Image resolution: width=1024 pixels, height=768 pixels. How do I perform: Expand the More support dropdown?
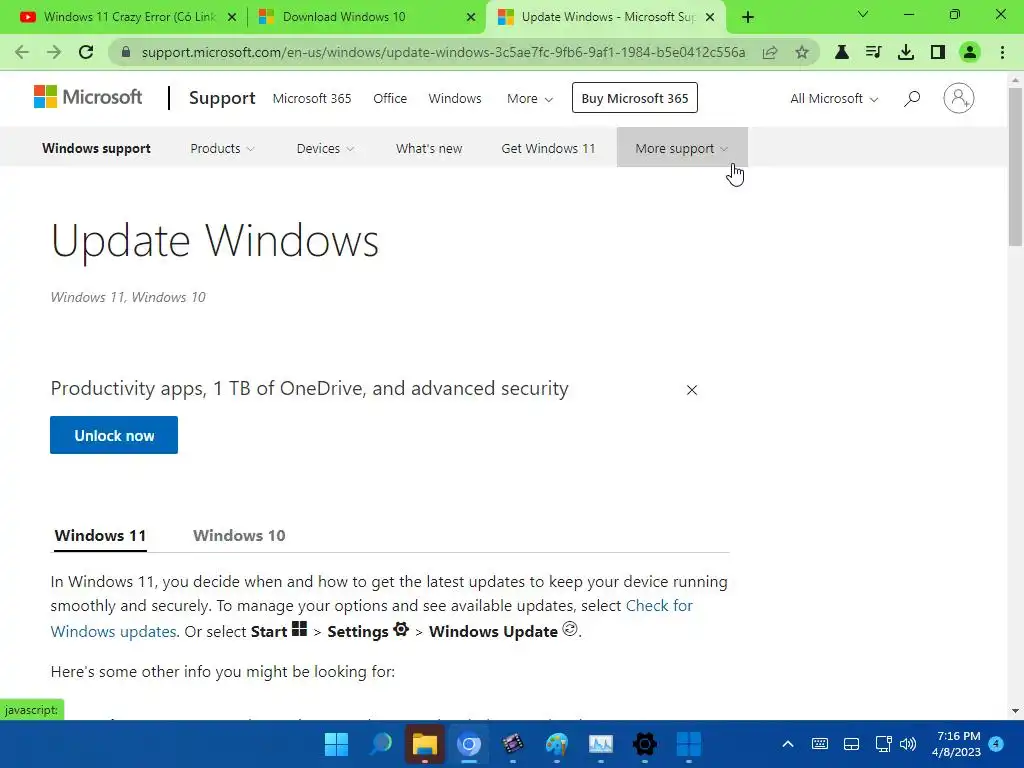click(682, 148)
